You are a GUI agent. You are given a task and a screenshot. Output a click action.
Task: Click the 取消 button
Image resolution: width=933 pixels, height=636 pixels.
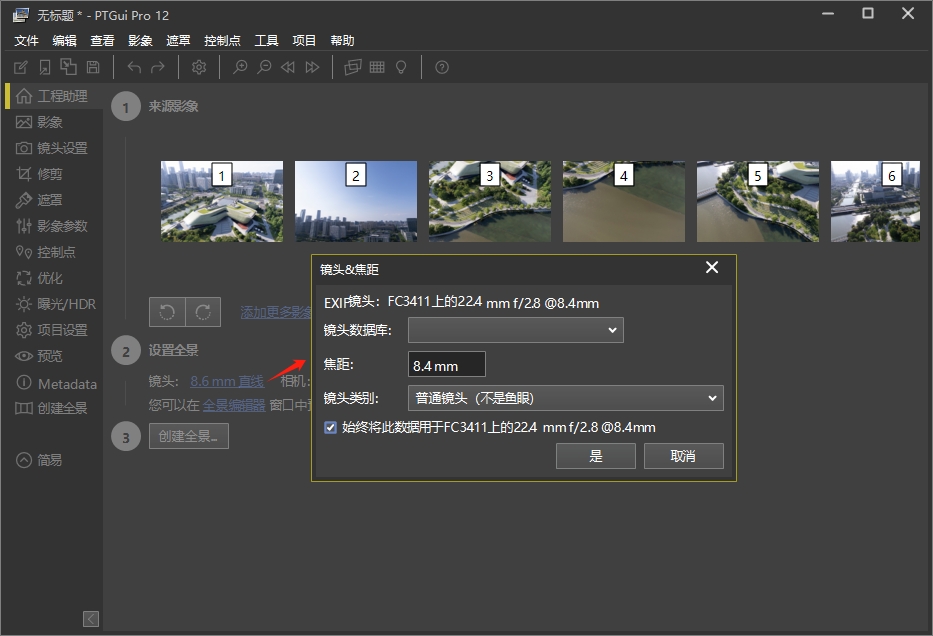click(683, 456)
